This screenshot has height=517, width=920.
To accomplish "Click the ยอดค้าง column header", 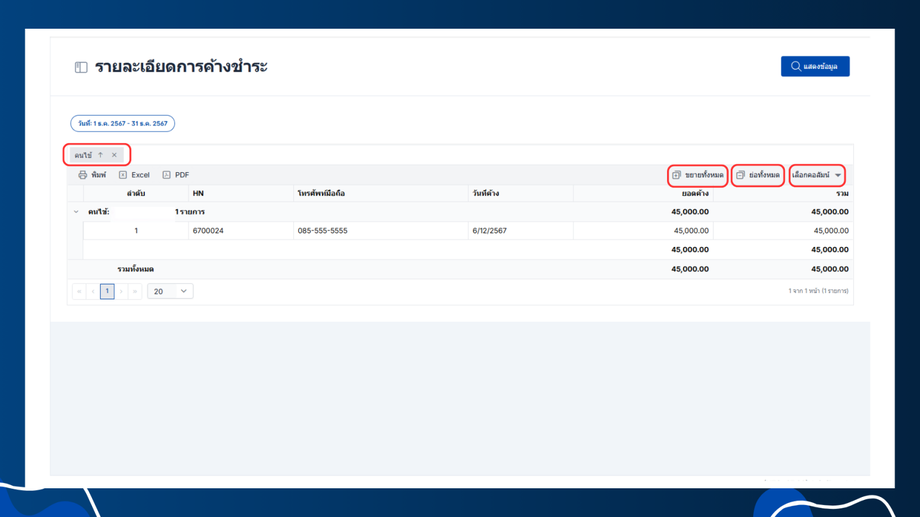I will [643, 193].
